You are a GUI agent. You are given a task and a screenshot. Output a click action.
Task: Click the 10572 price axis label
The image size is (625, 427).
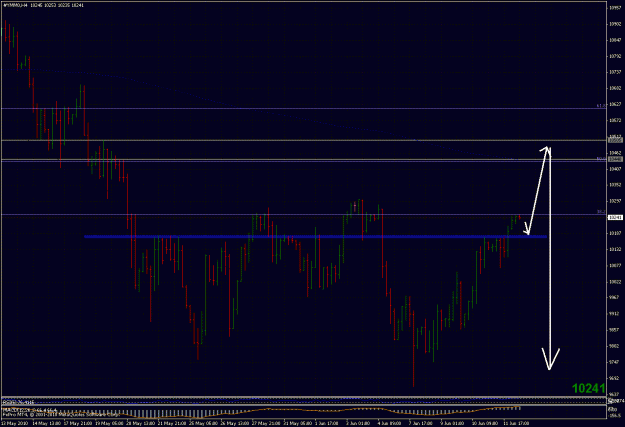click(614, 120)
